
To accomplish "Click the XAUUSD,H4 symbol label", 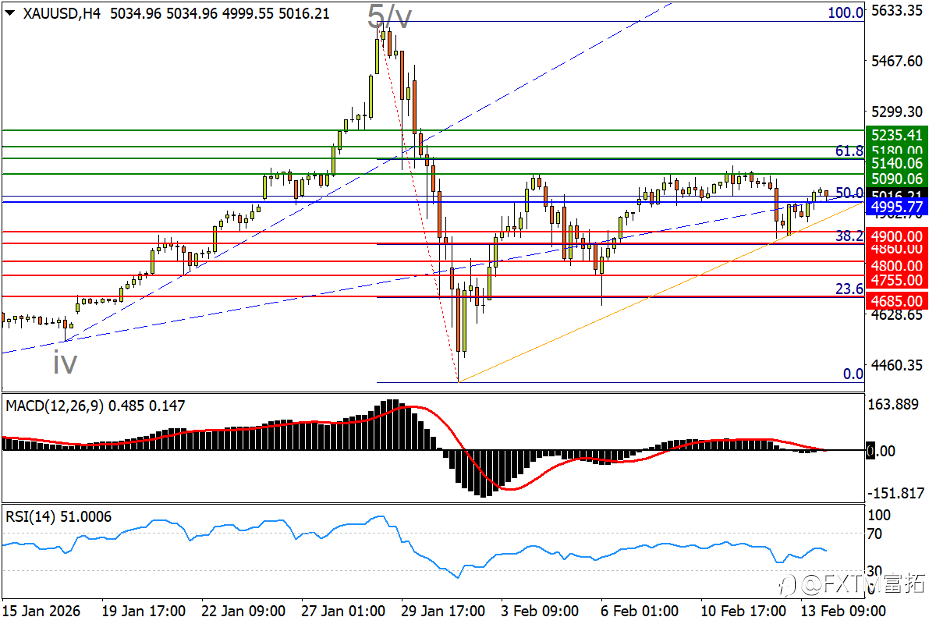I will 61,13.
